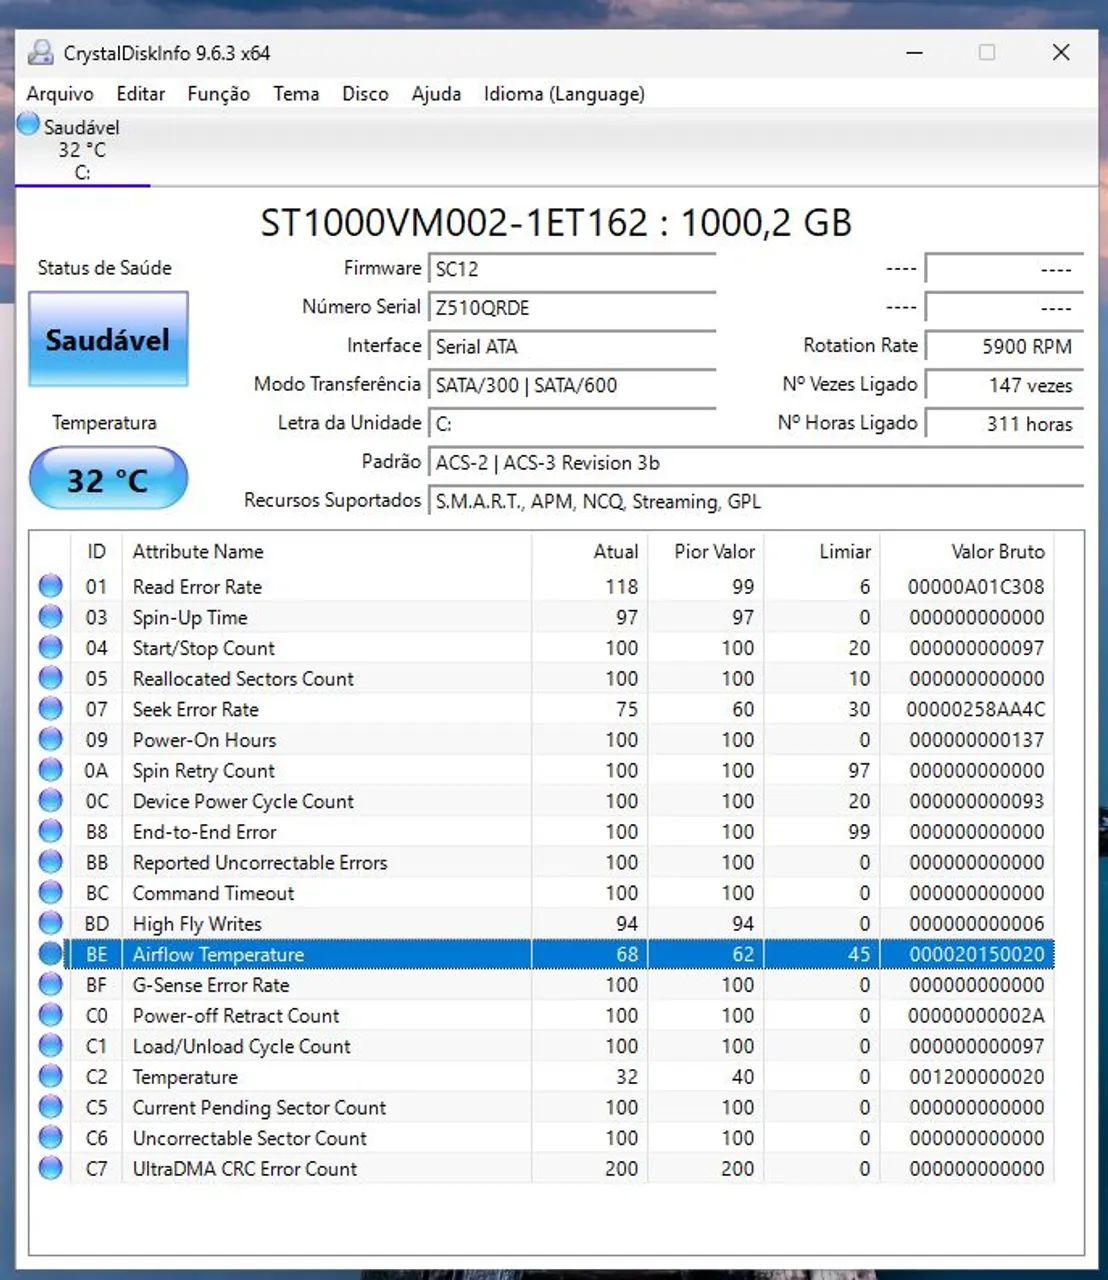Select the High Fly Writes attribute name
1108x1280 pixels.
coord(197,924)
